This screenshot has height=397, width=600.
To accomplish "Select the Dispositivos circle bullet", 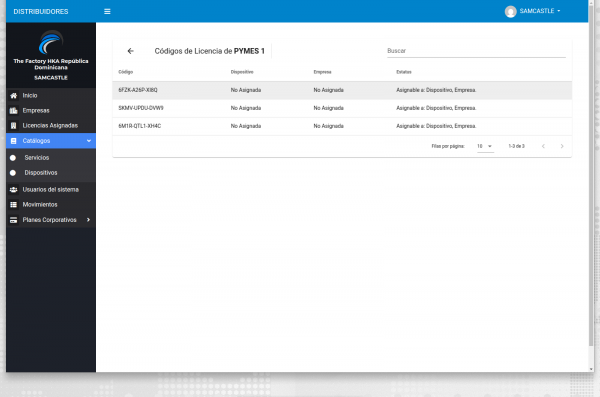I will (x=13, y=173).
